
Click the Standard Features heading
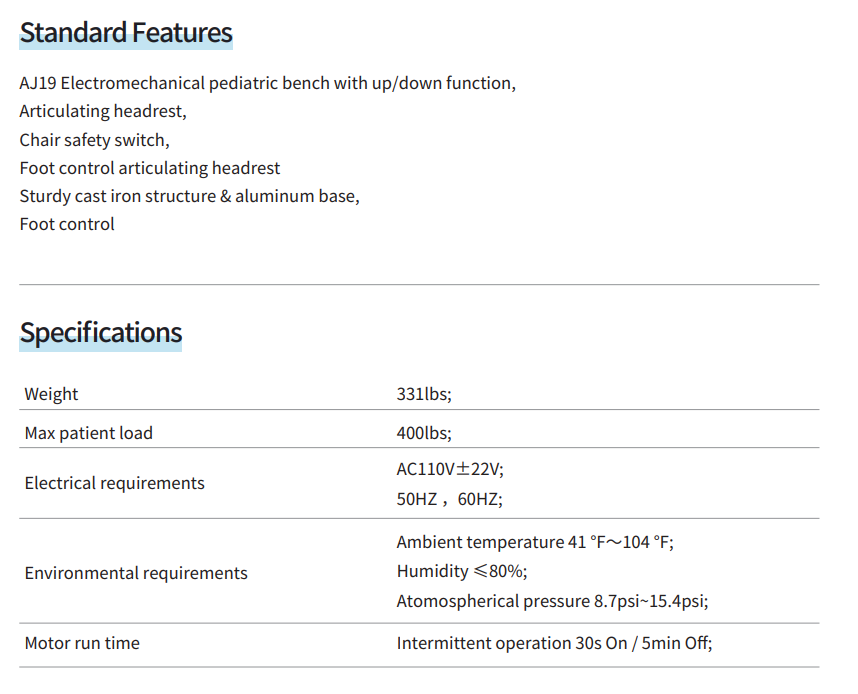(126, 33)
